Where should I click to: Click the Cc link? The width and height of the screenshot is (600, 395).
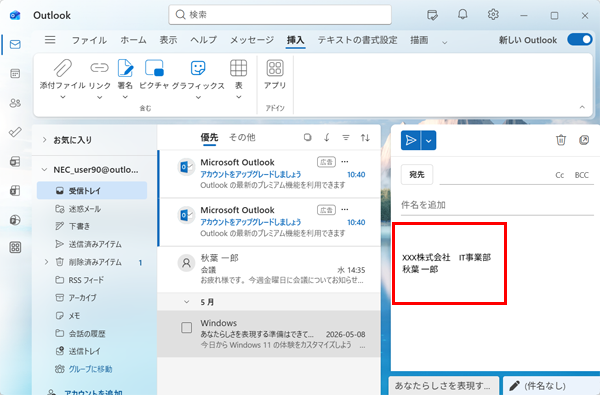559,175
